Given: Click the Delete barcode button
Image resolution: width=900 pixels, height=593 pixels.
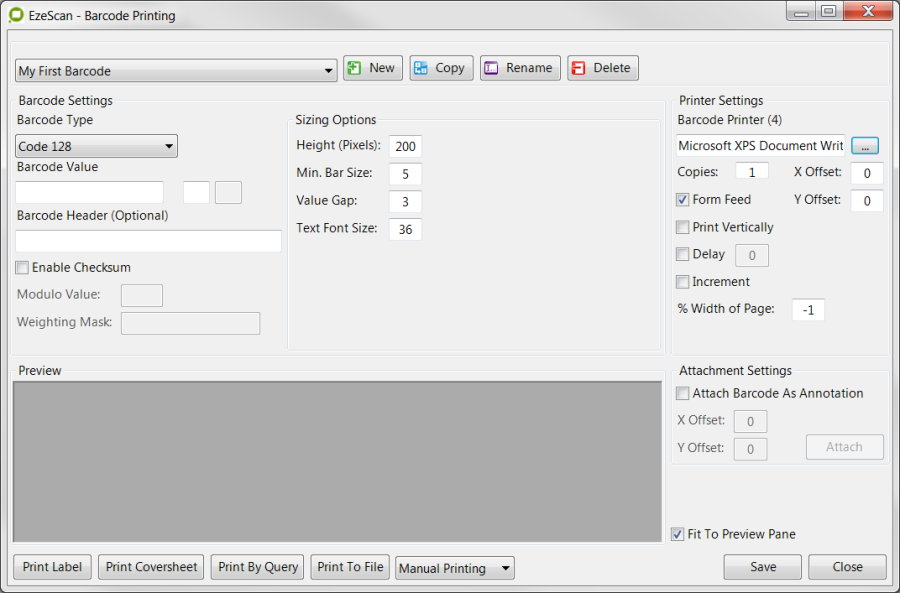Looking at the screenshot, I should pos(602,68).
